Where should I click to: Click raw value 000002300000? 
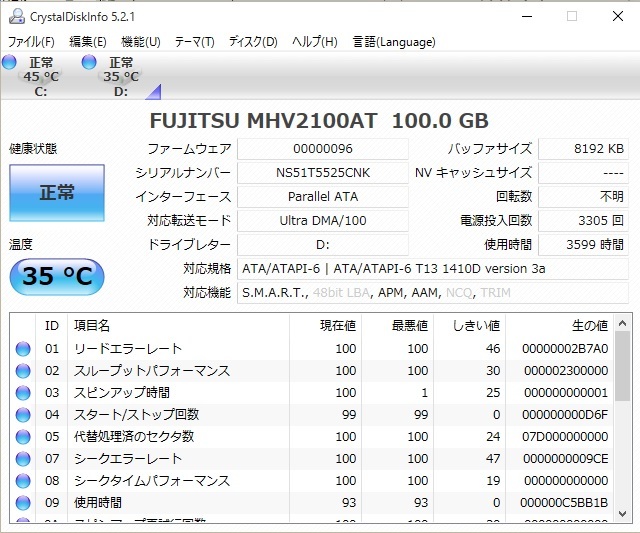566,371
